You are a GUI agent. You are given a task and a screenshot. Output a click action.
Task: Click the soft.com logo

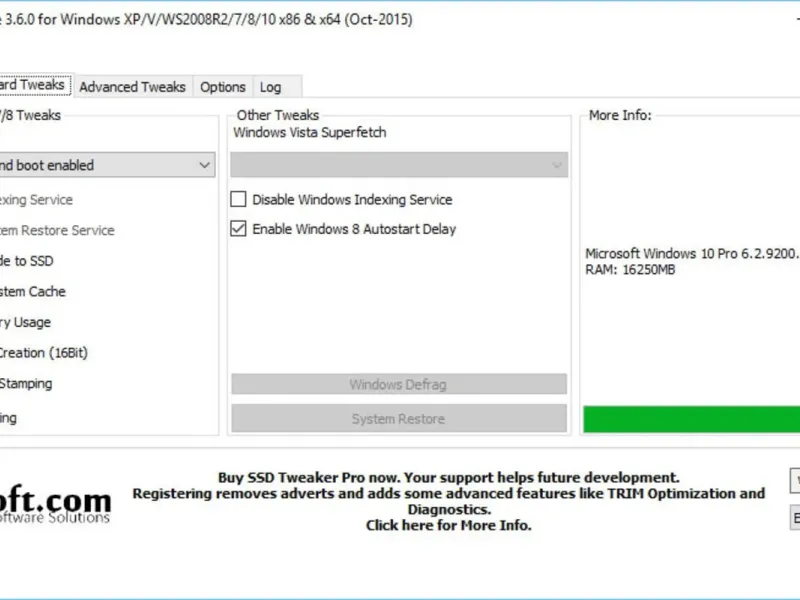[55, 504]
